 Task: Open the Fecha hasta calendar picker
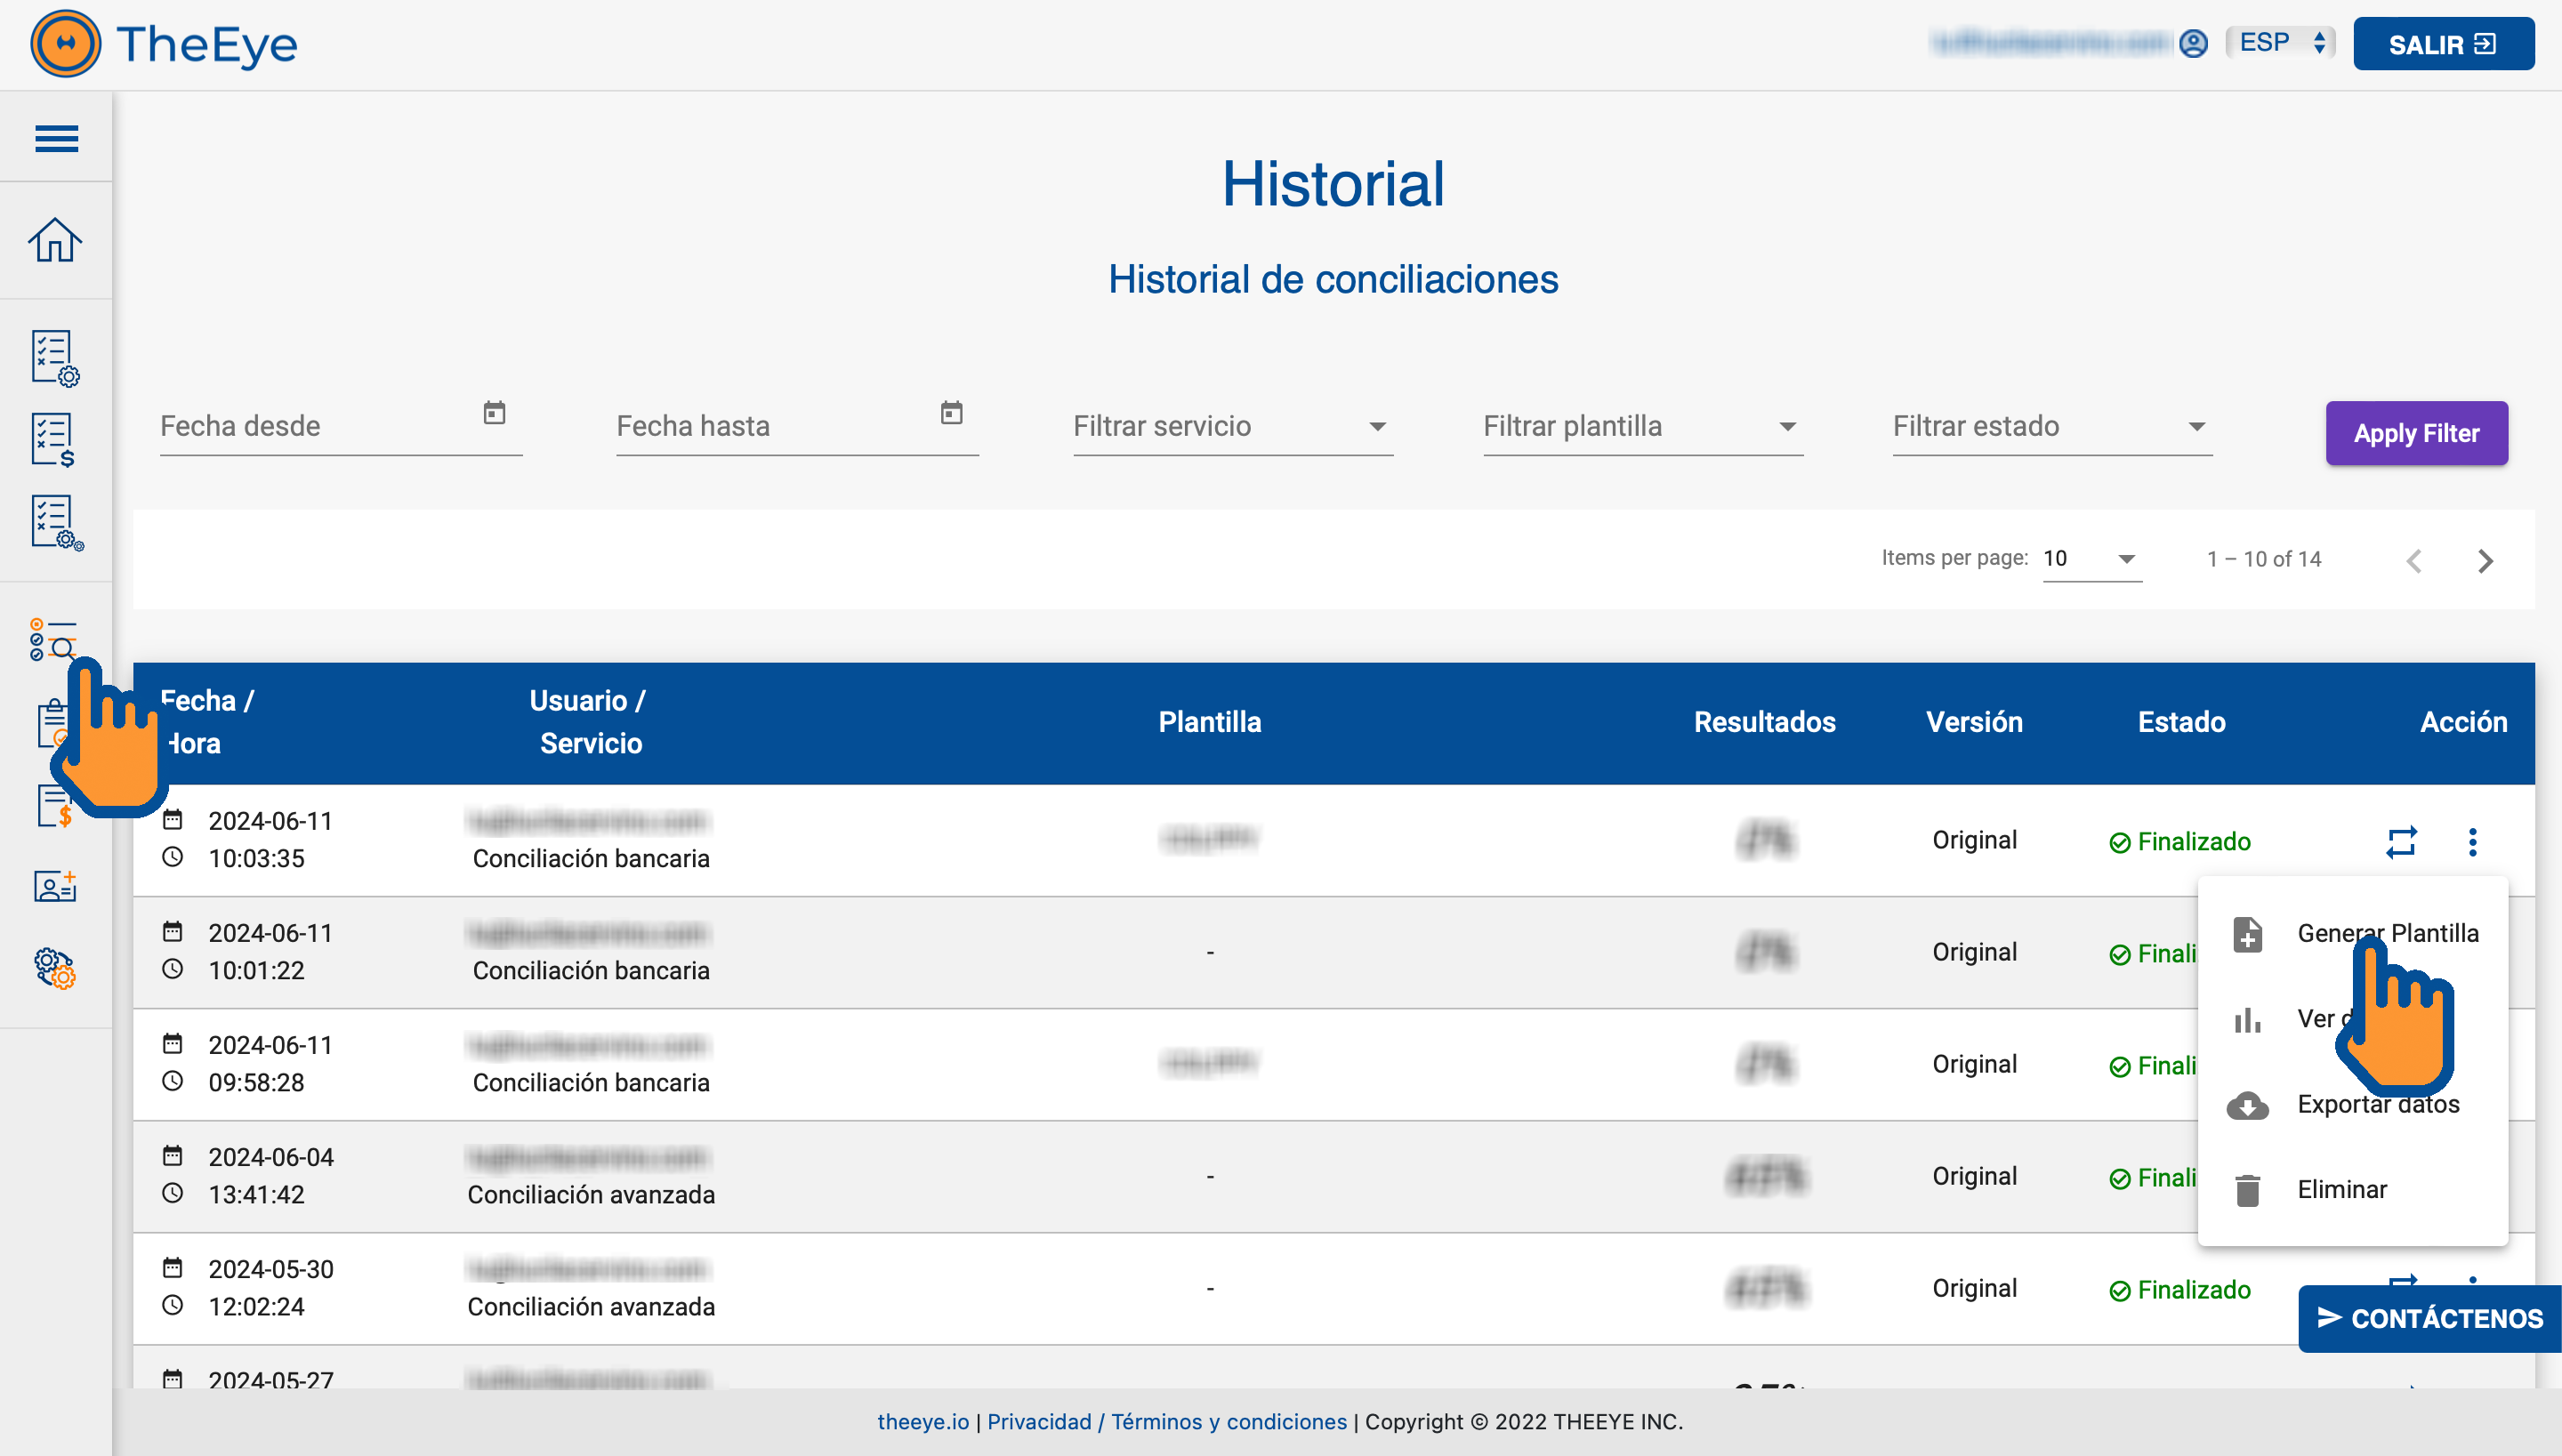(951, 413)
